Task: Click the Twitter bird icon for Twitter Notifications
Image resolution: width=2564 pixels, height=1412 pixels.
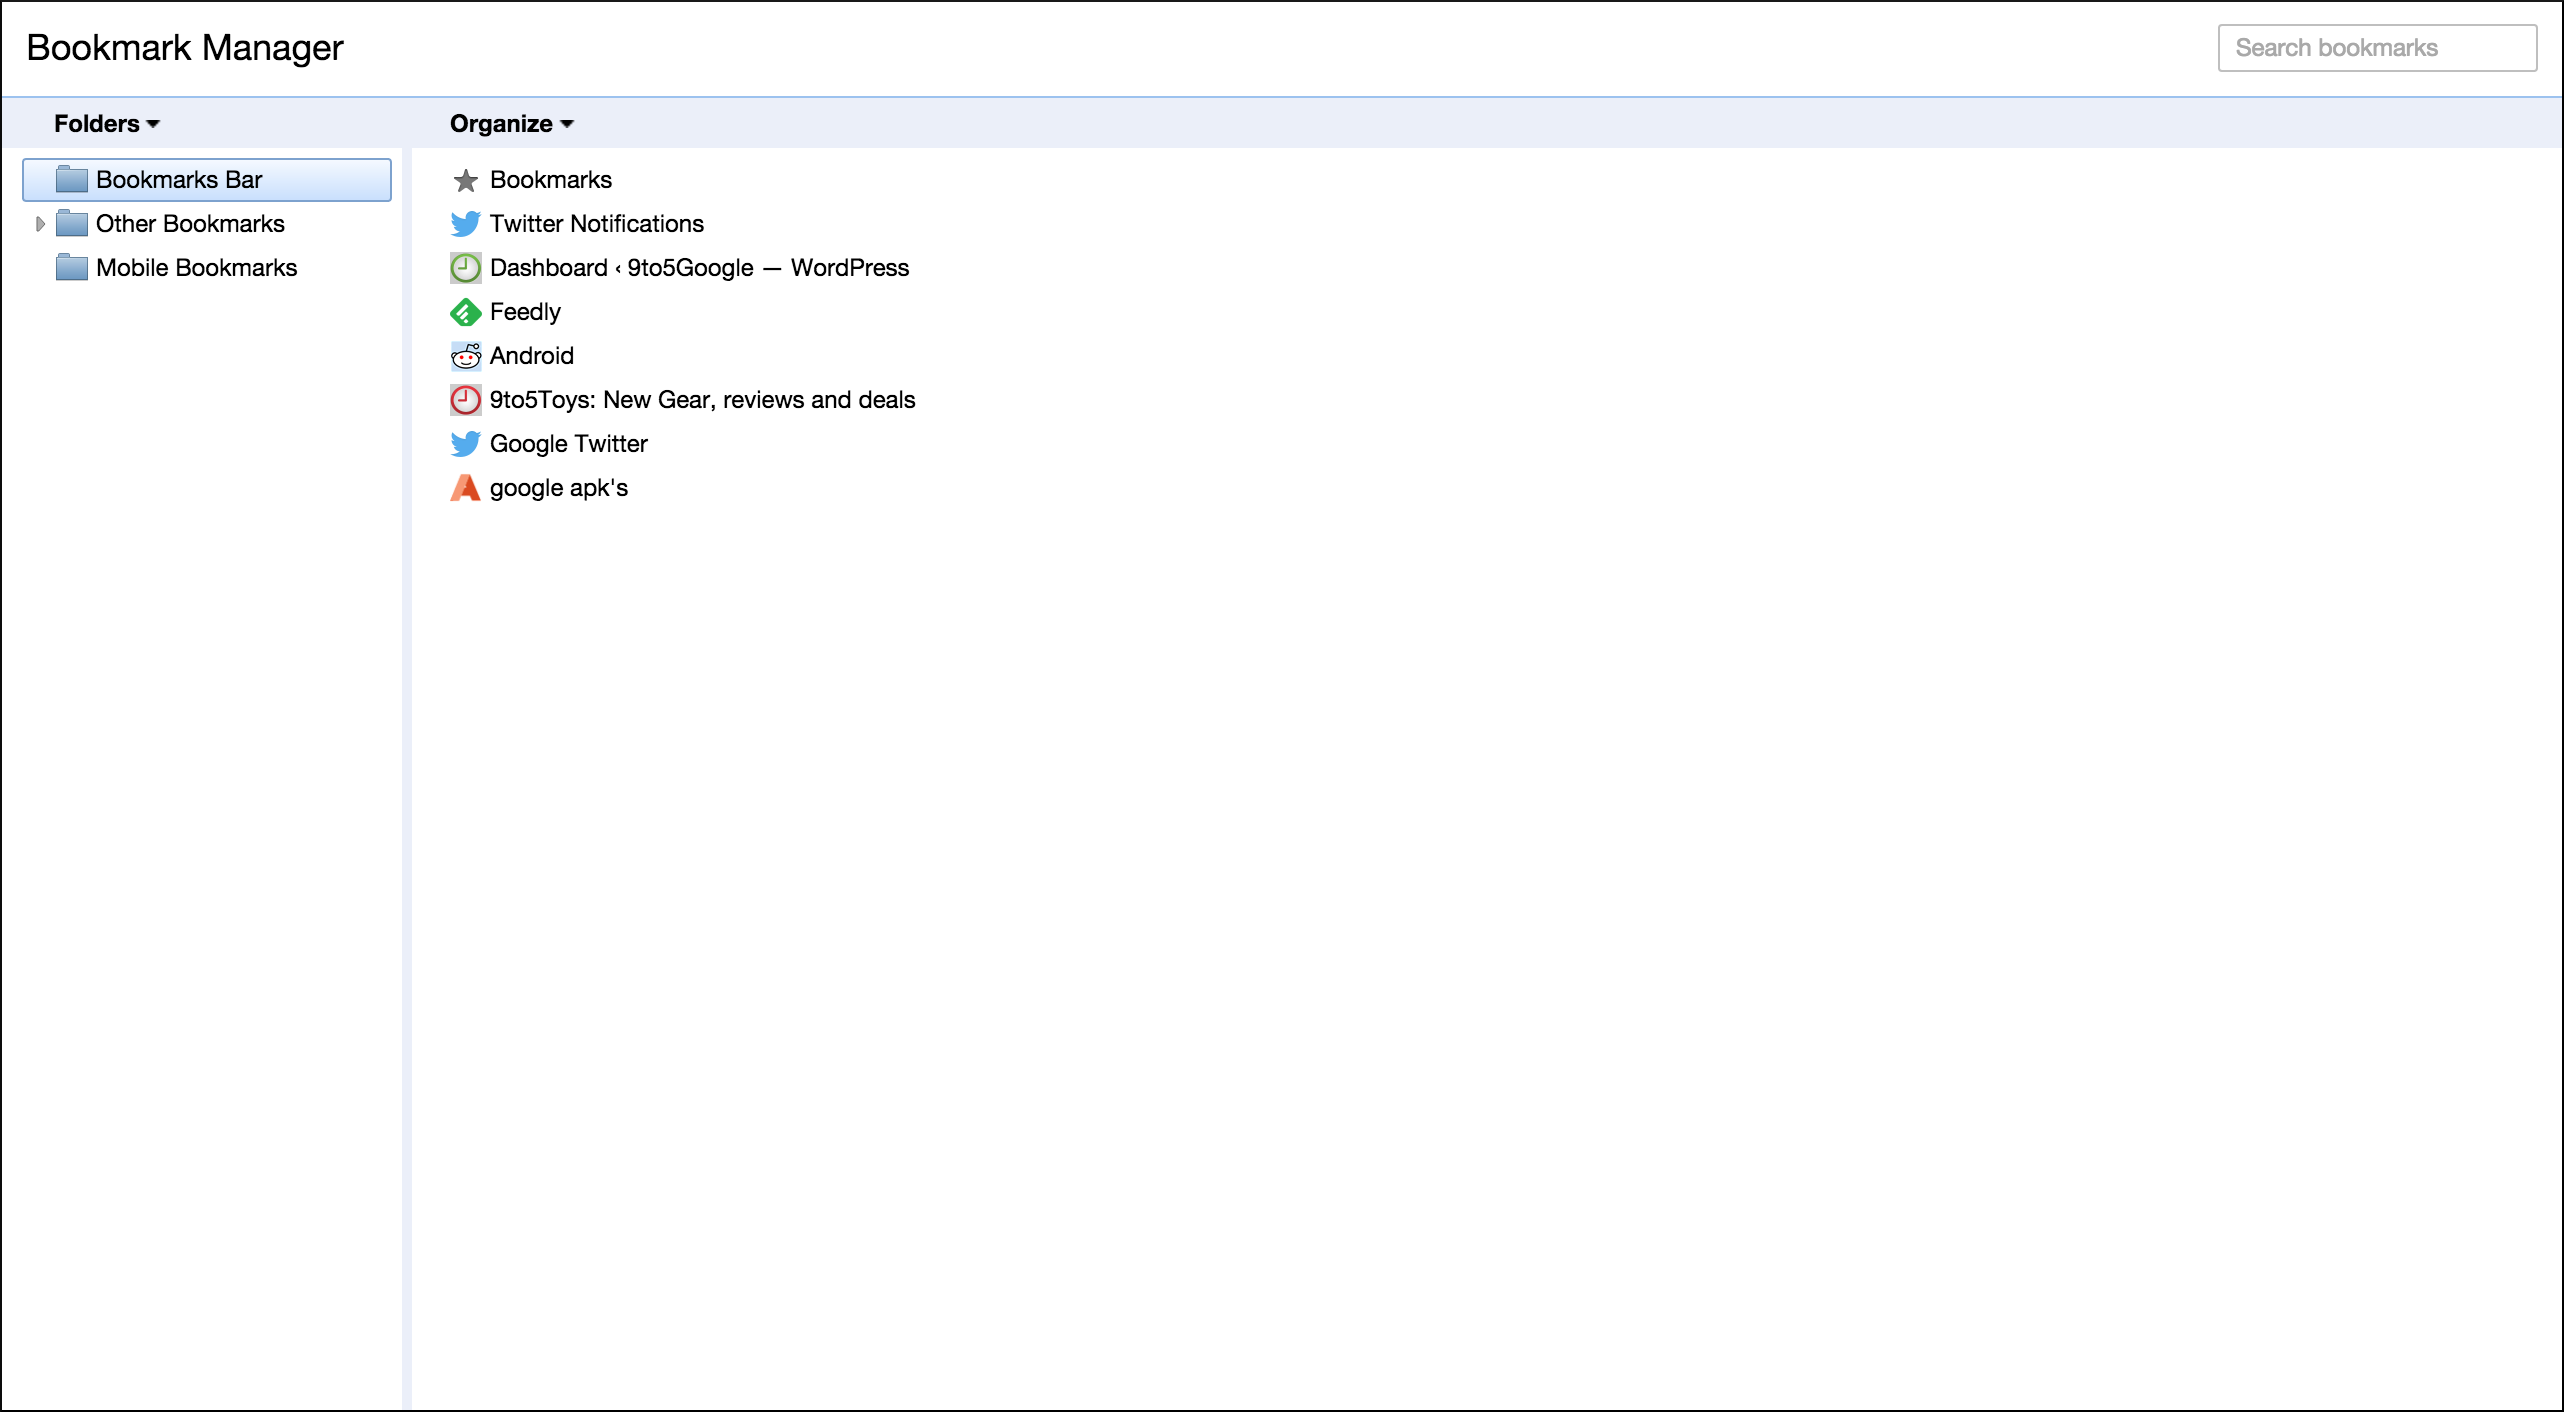Action: pyautogui.click(x=465, y=224)
